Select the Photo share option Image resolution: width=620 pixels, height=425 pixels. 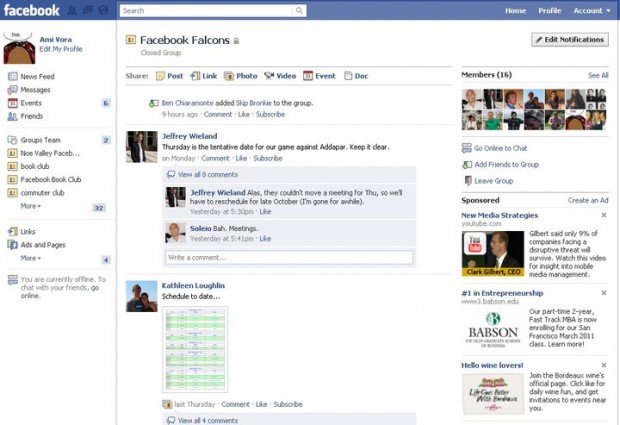[228, 76]
